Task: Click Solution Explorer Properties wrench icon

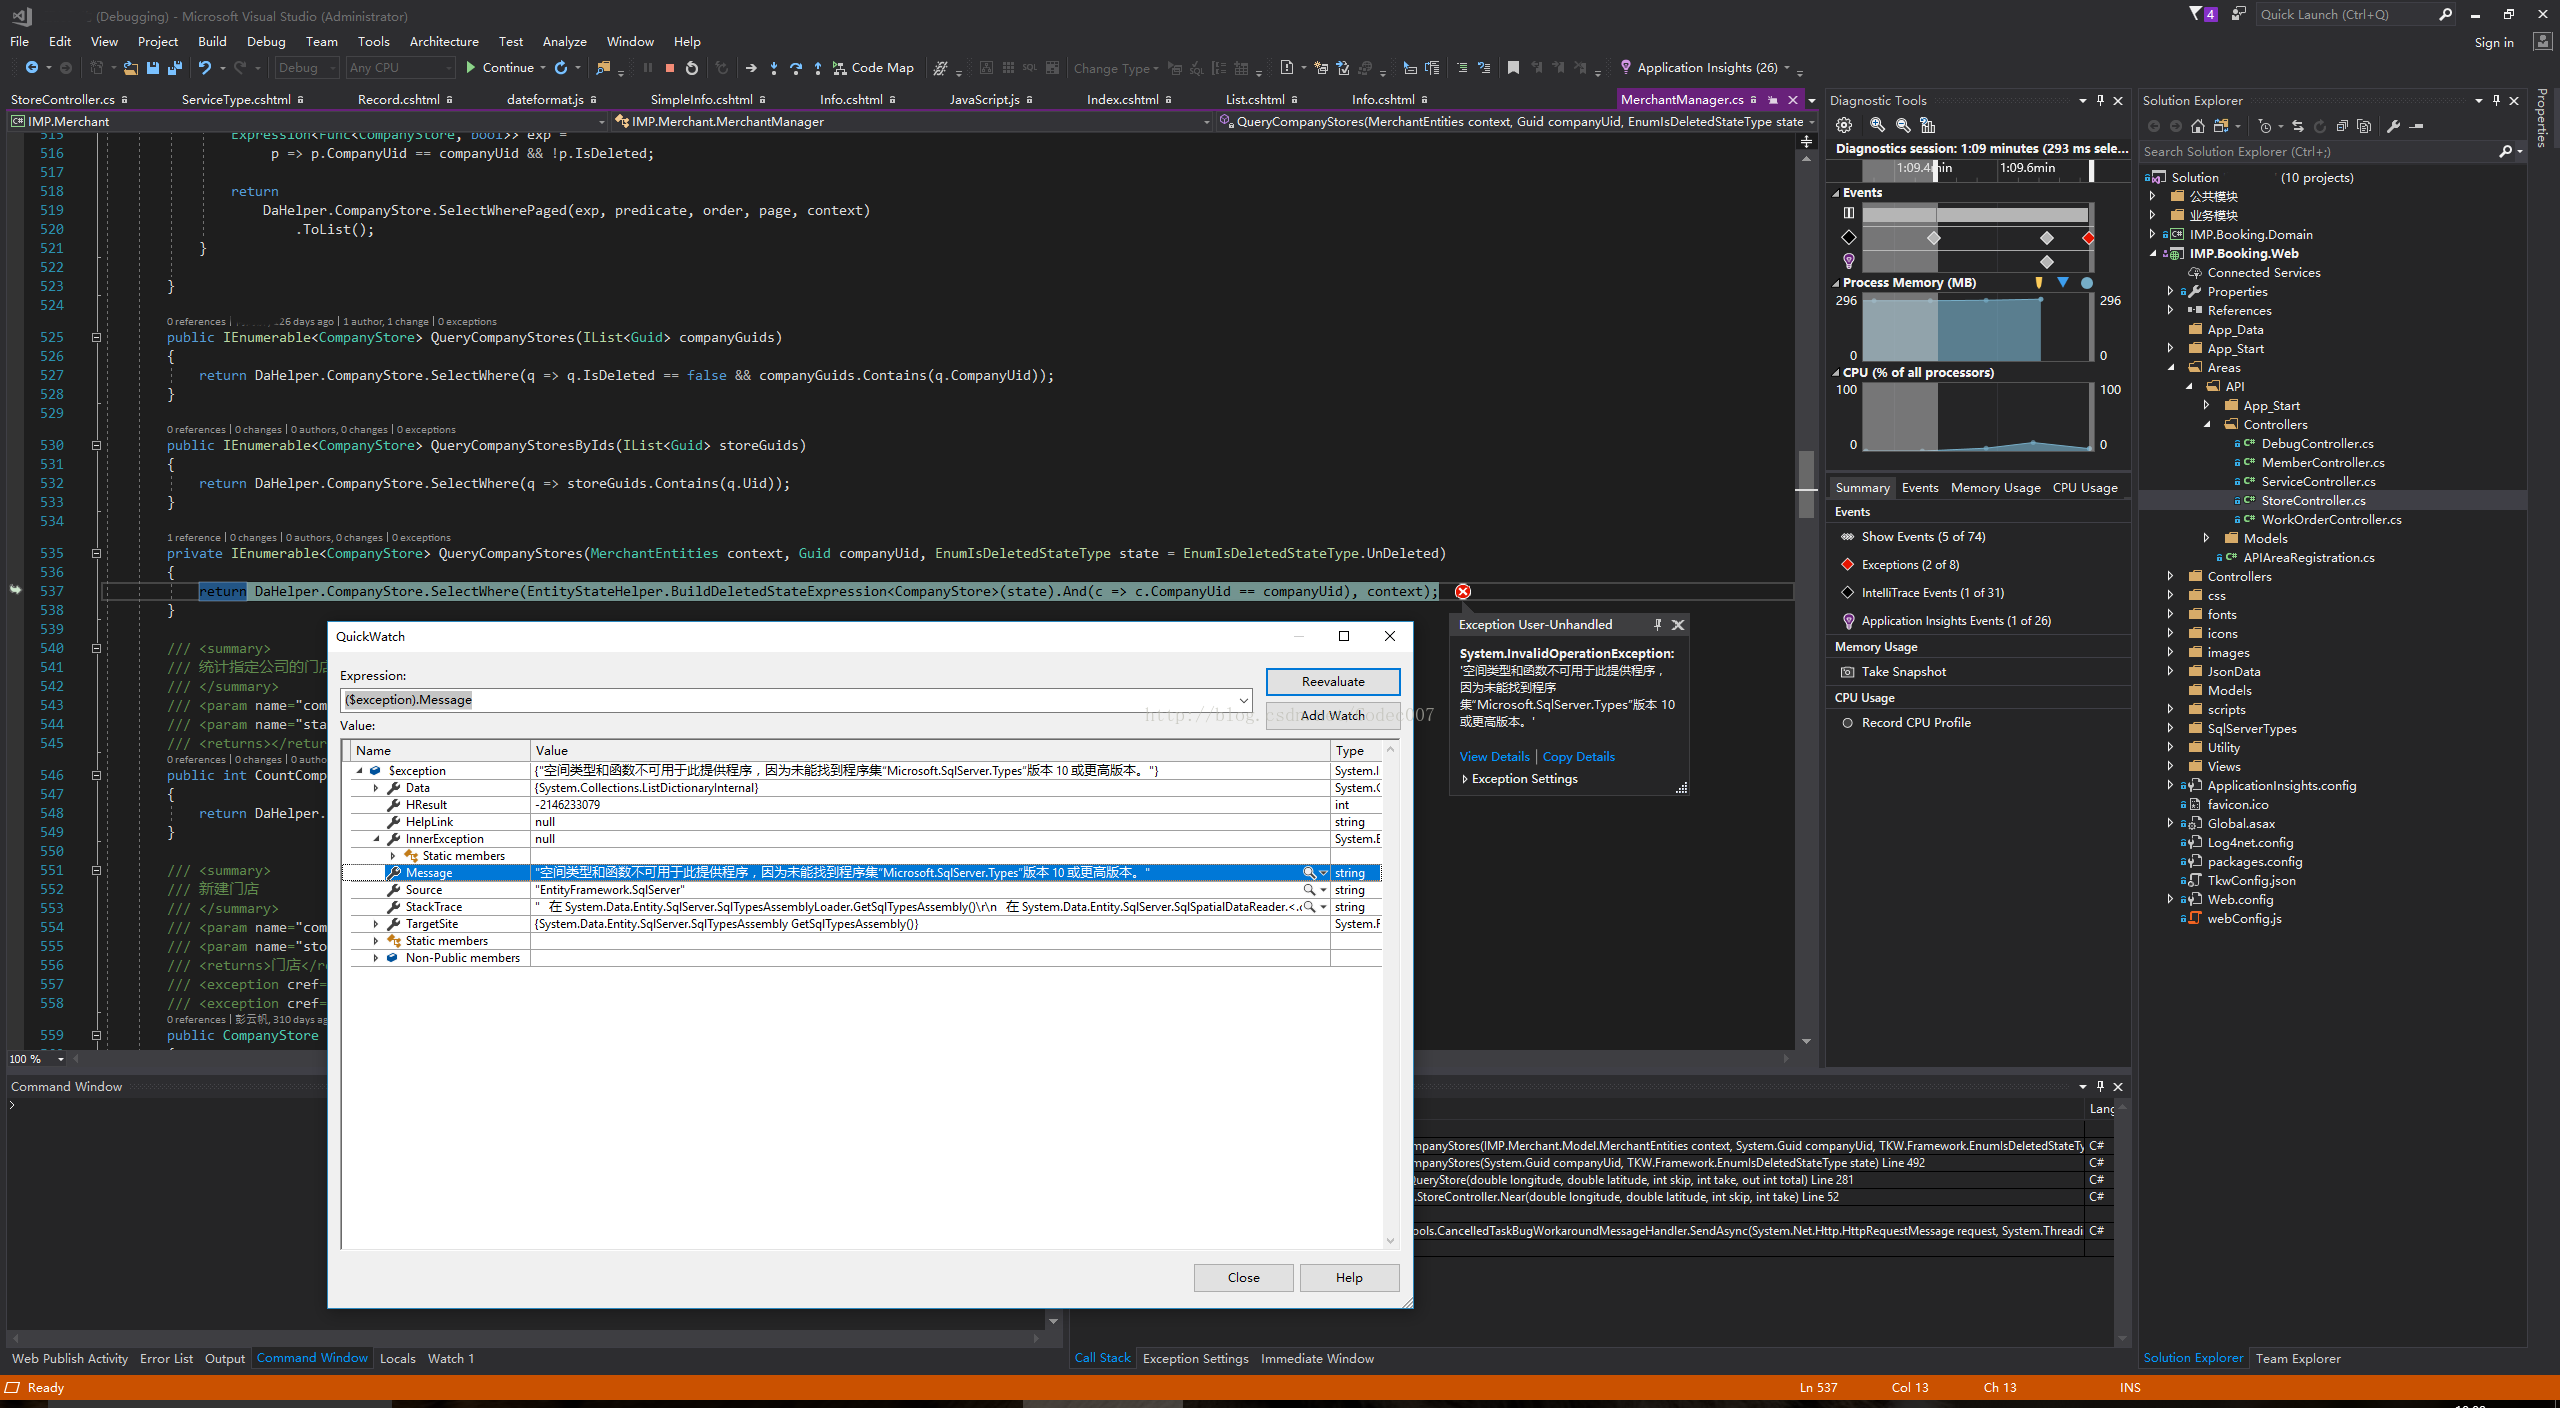Action: [2393, 126]
